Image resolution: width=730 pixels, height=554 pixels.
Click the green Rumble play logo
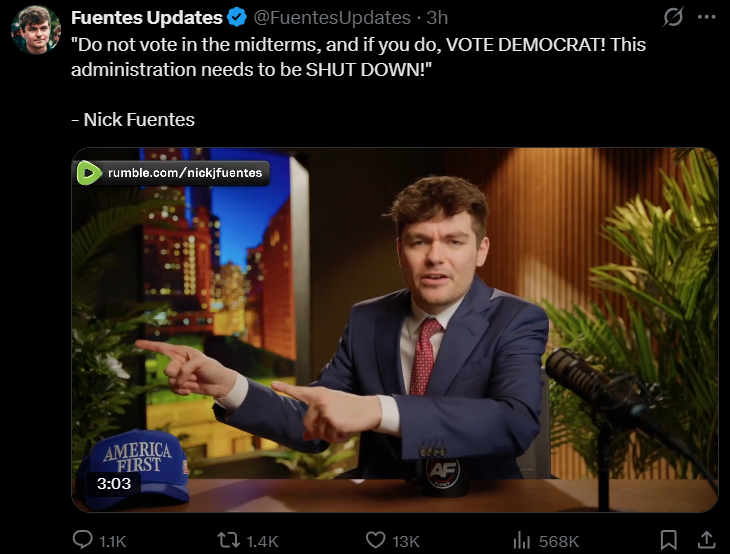(88, 173)
